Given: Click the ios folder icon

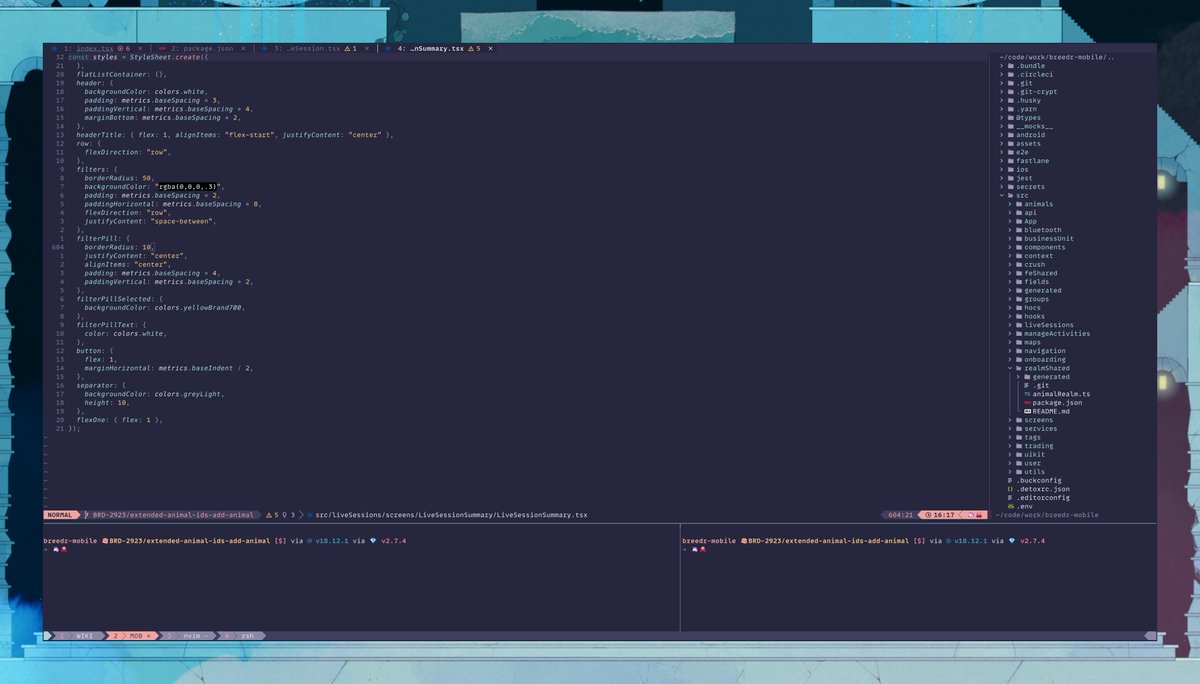Looking at the screenshot, I should click(x=1010, y=169).
